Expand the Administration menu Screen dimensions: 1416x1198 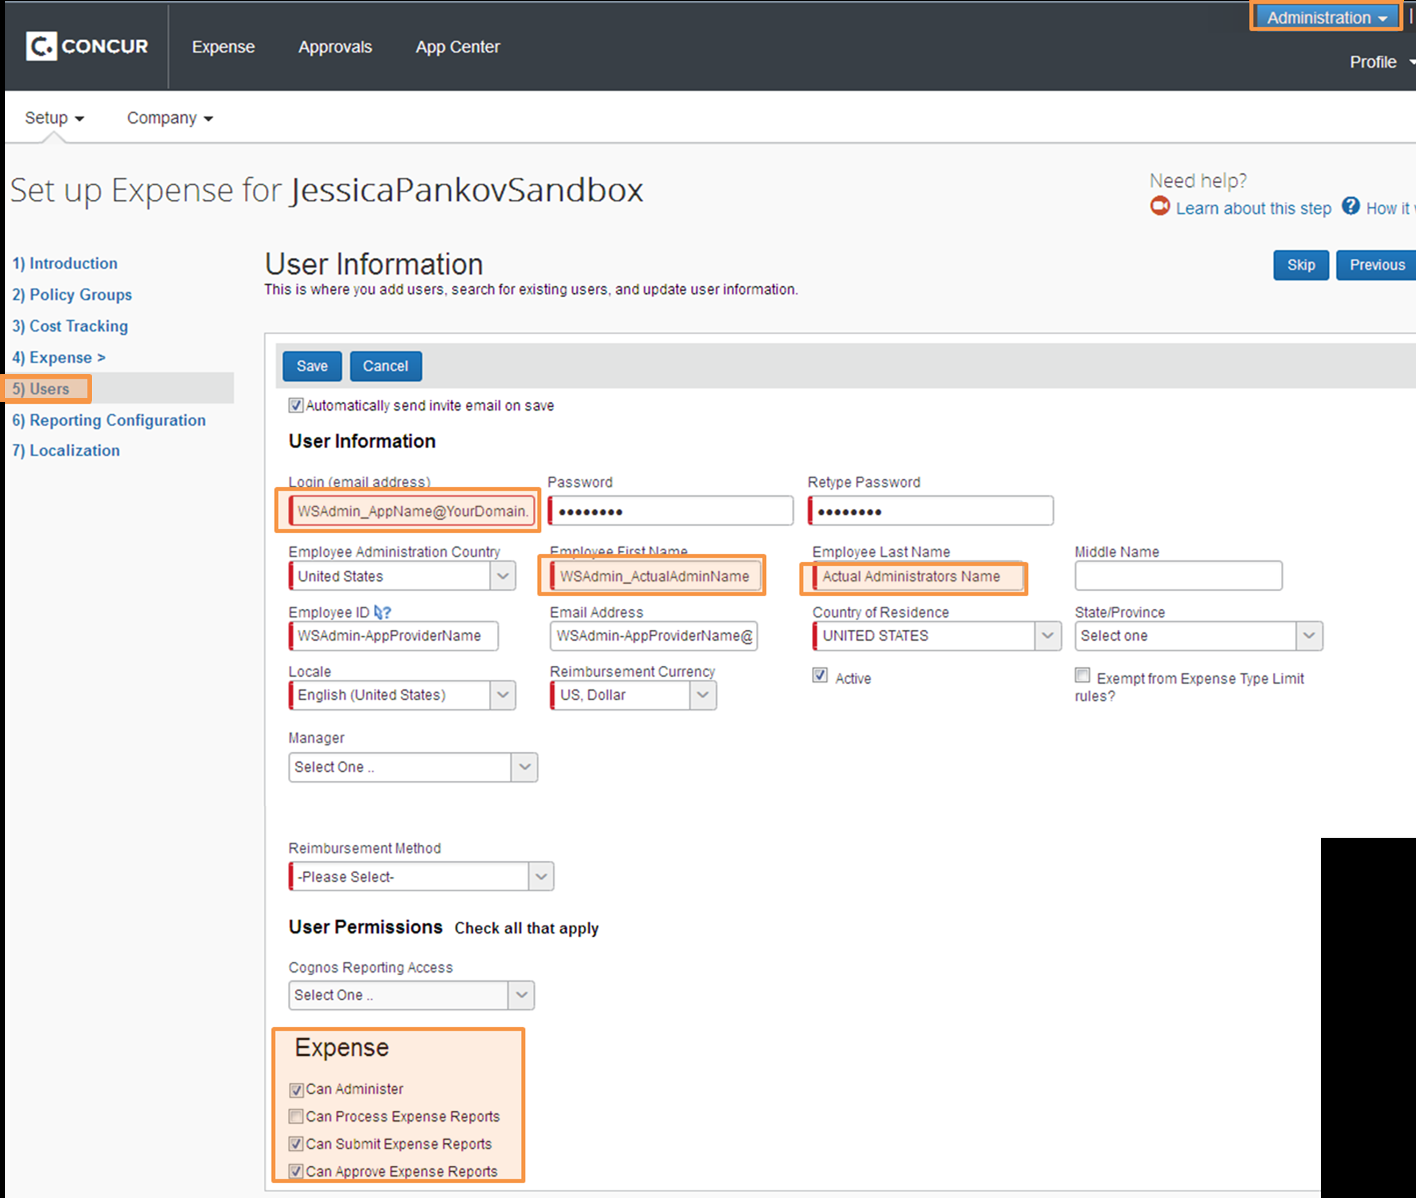(x=1326, y=17)
